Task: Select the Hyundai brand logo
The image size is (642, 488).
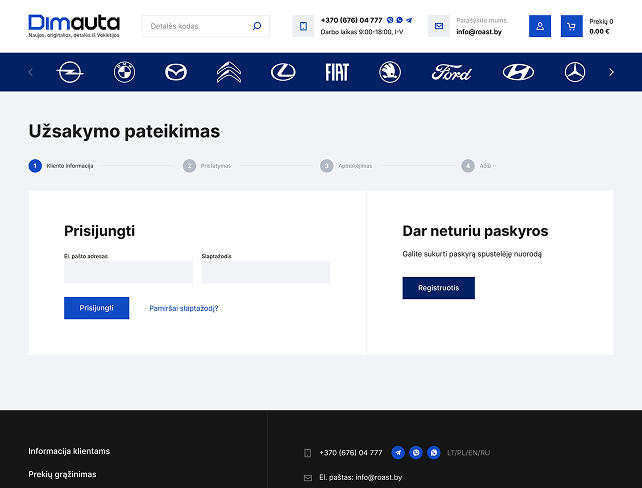Action: [518, 72]
